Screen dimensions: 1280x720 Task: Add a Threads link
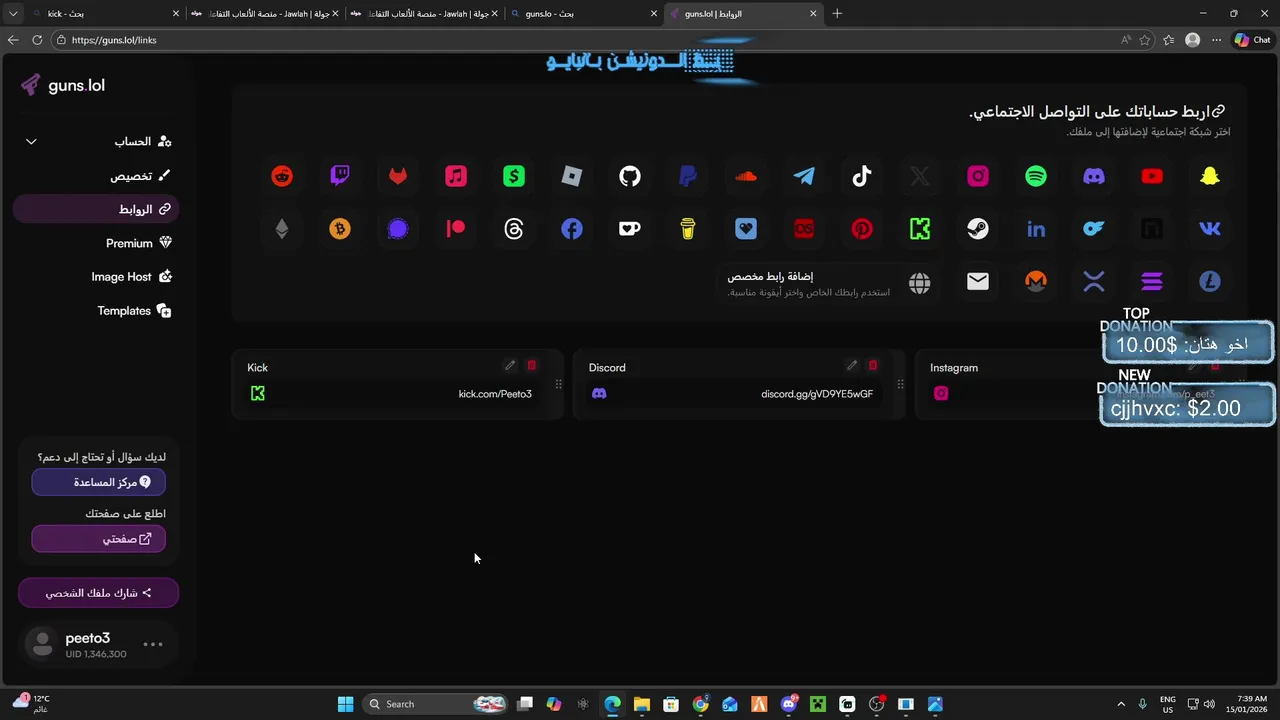coord(514,229)
